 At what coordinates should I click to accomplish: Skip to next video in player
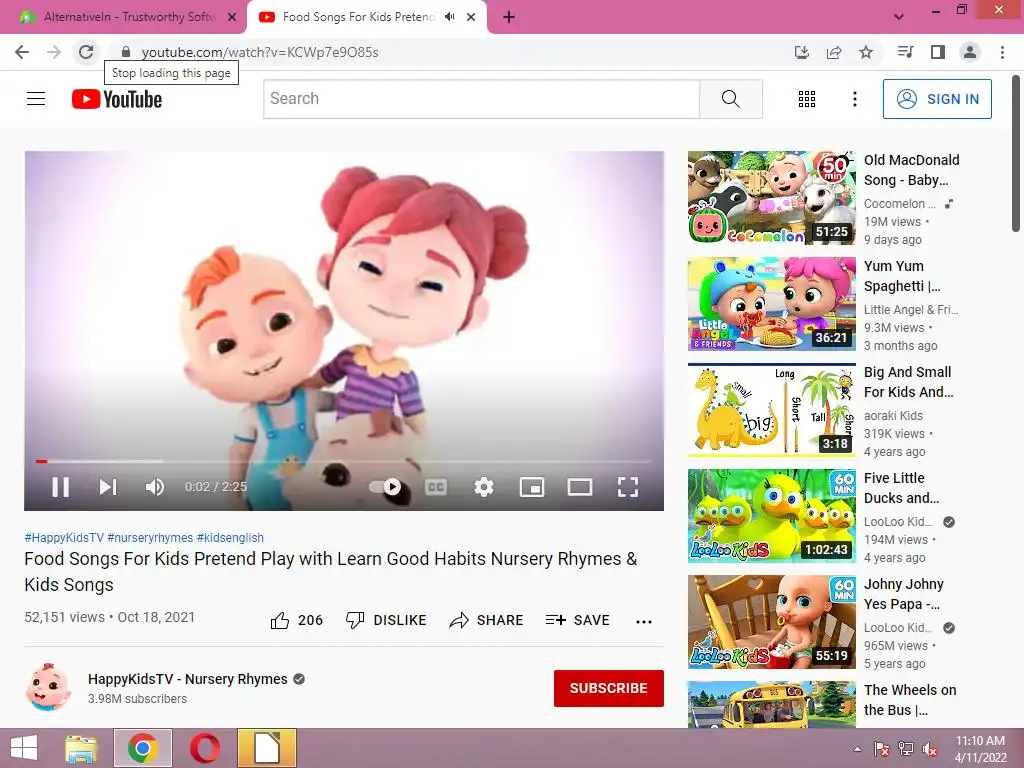pyautogui.click(x=108, y=487)
